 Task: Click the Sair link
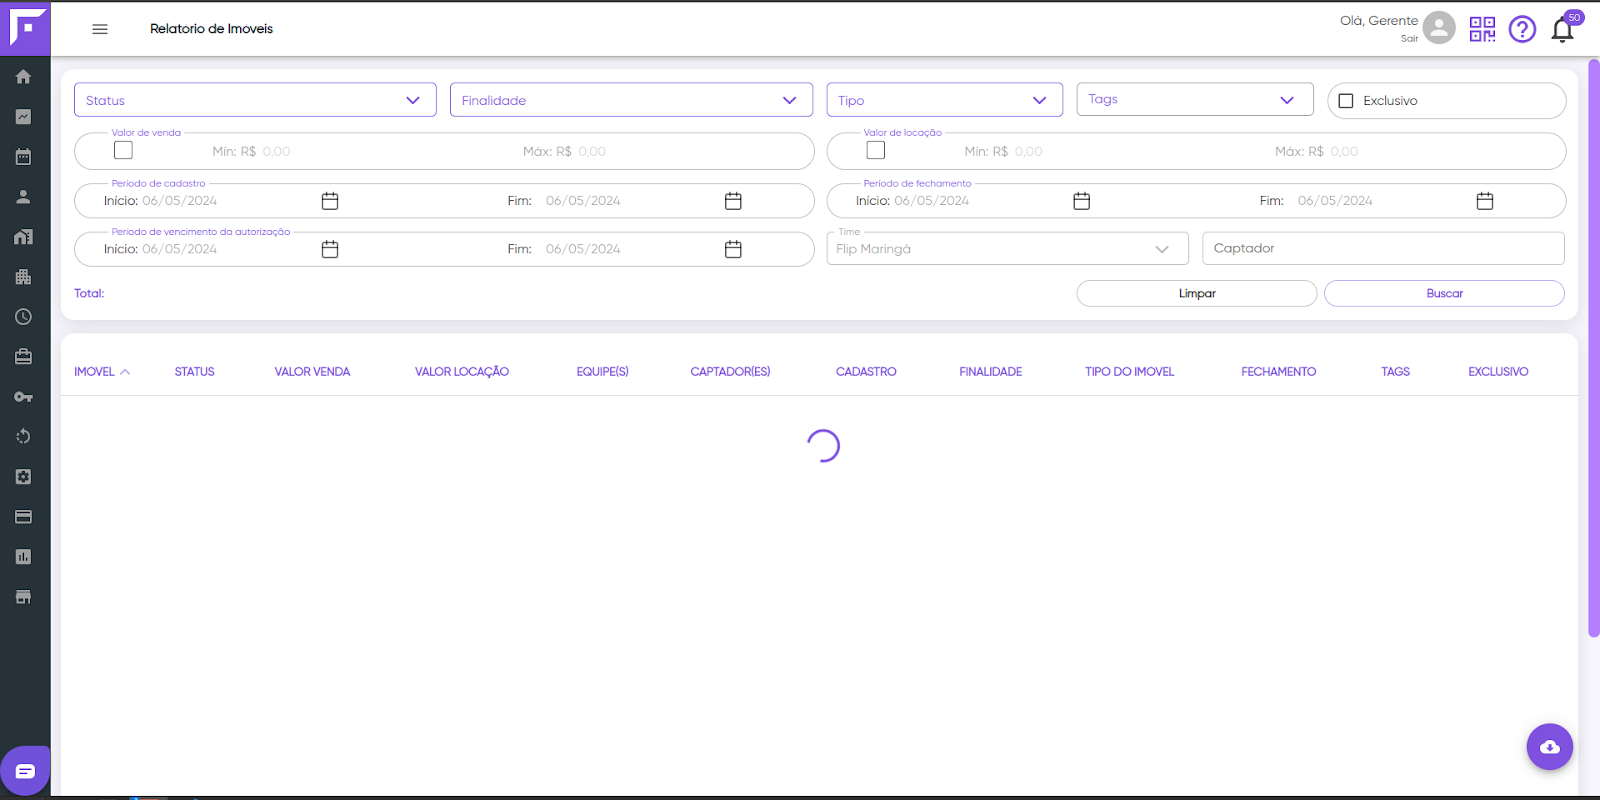[1409, 39]
